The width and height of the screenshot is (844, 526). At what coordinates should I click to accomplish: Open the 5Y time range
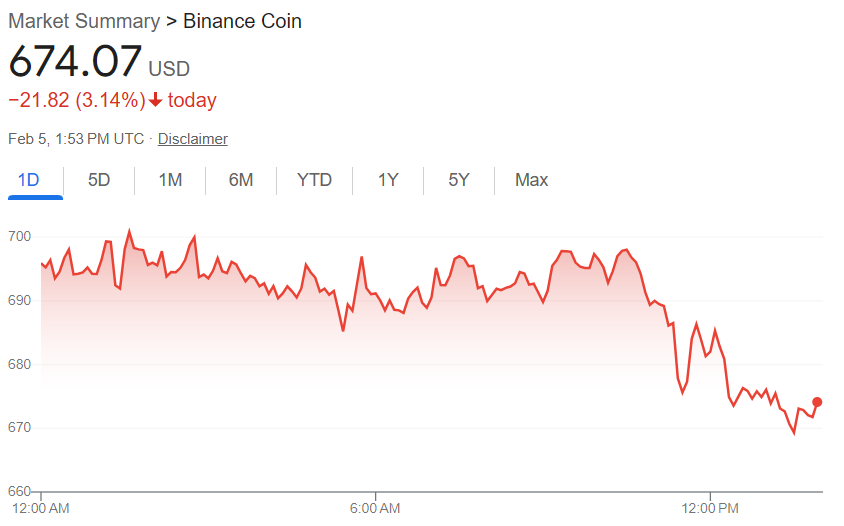(x=458, y=180)
